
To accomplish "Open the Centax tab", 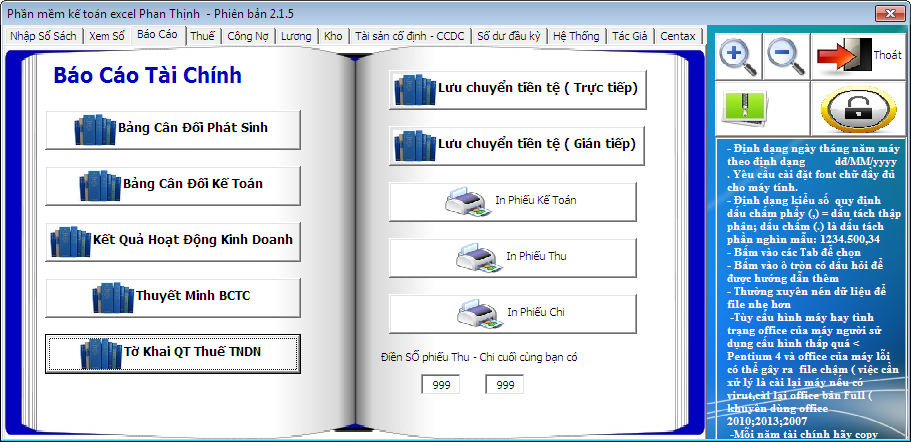I will point(678,36).
